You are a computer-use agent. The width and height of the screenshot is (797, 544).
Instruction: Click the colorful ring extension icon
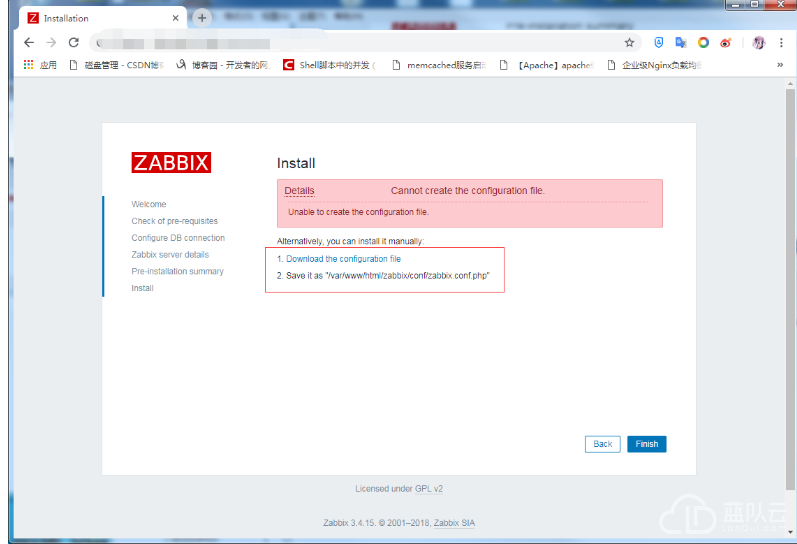703,43
